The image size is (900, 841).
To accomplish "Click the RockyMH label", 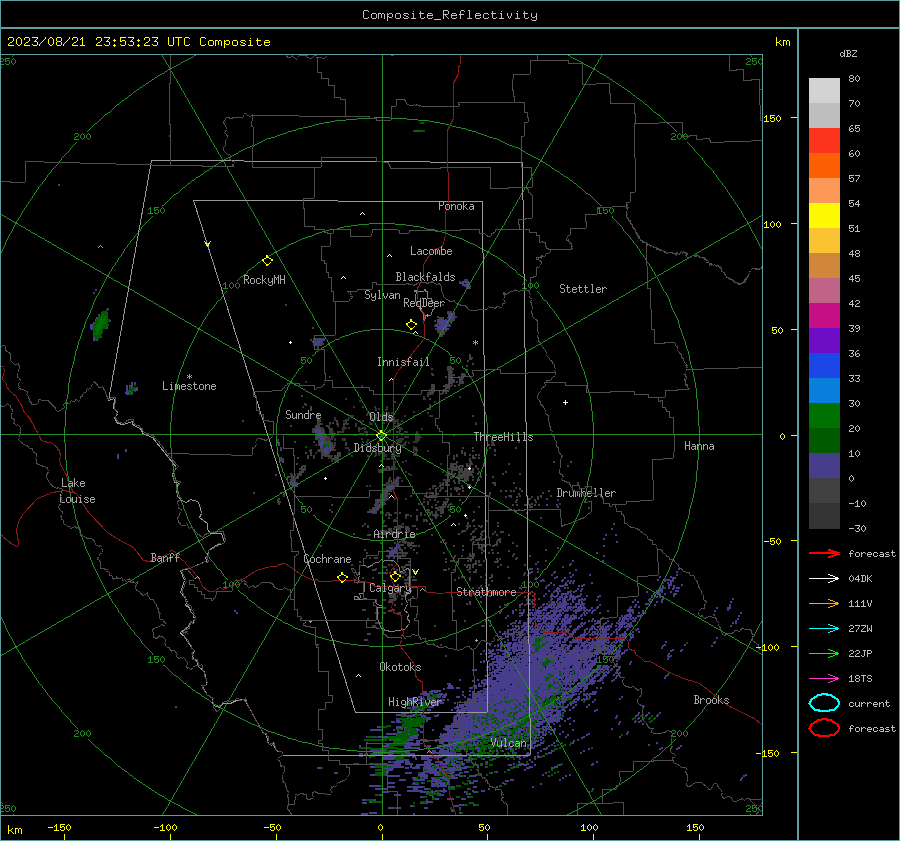I will 264,280.
